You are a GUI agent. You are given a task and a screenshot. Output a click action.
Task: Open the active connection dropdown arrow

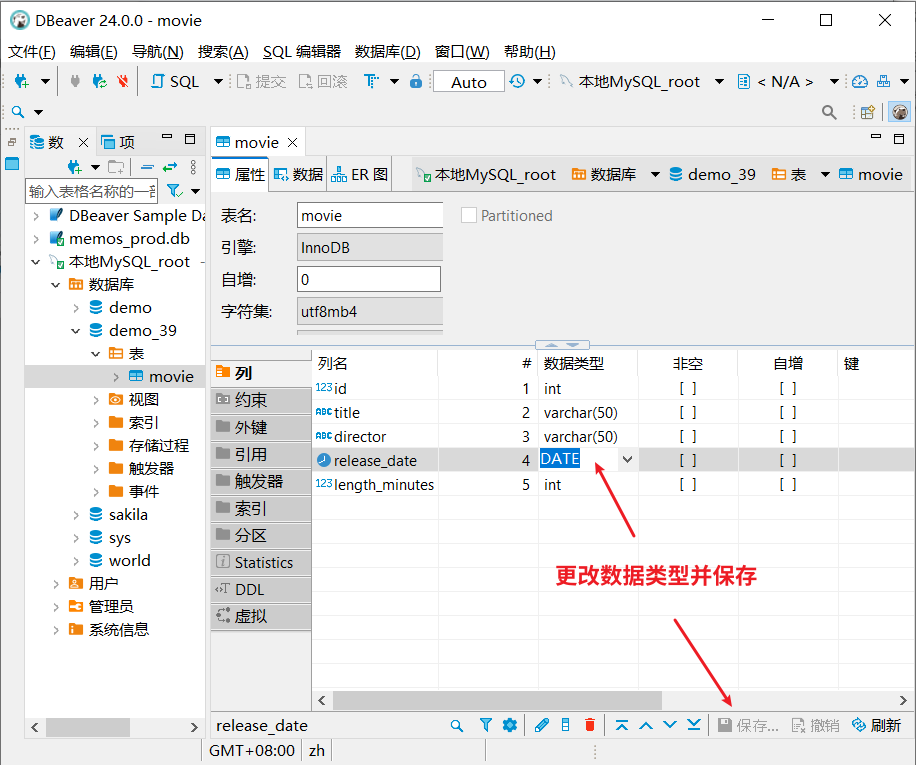[719, 81]
